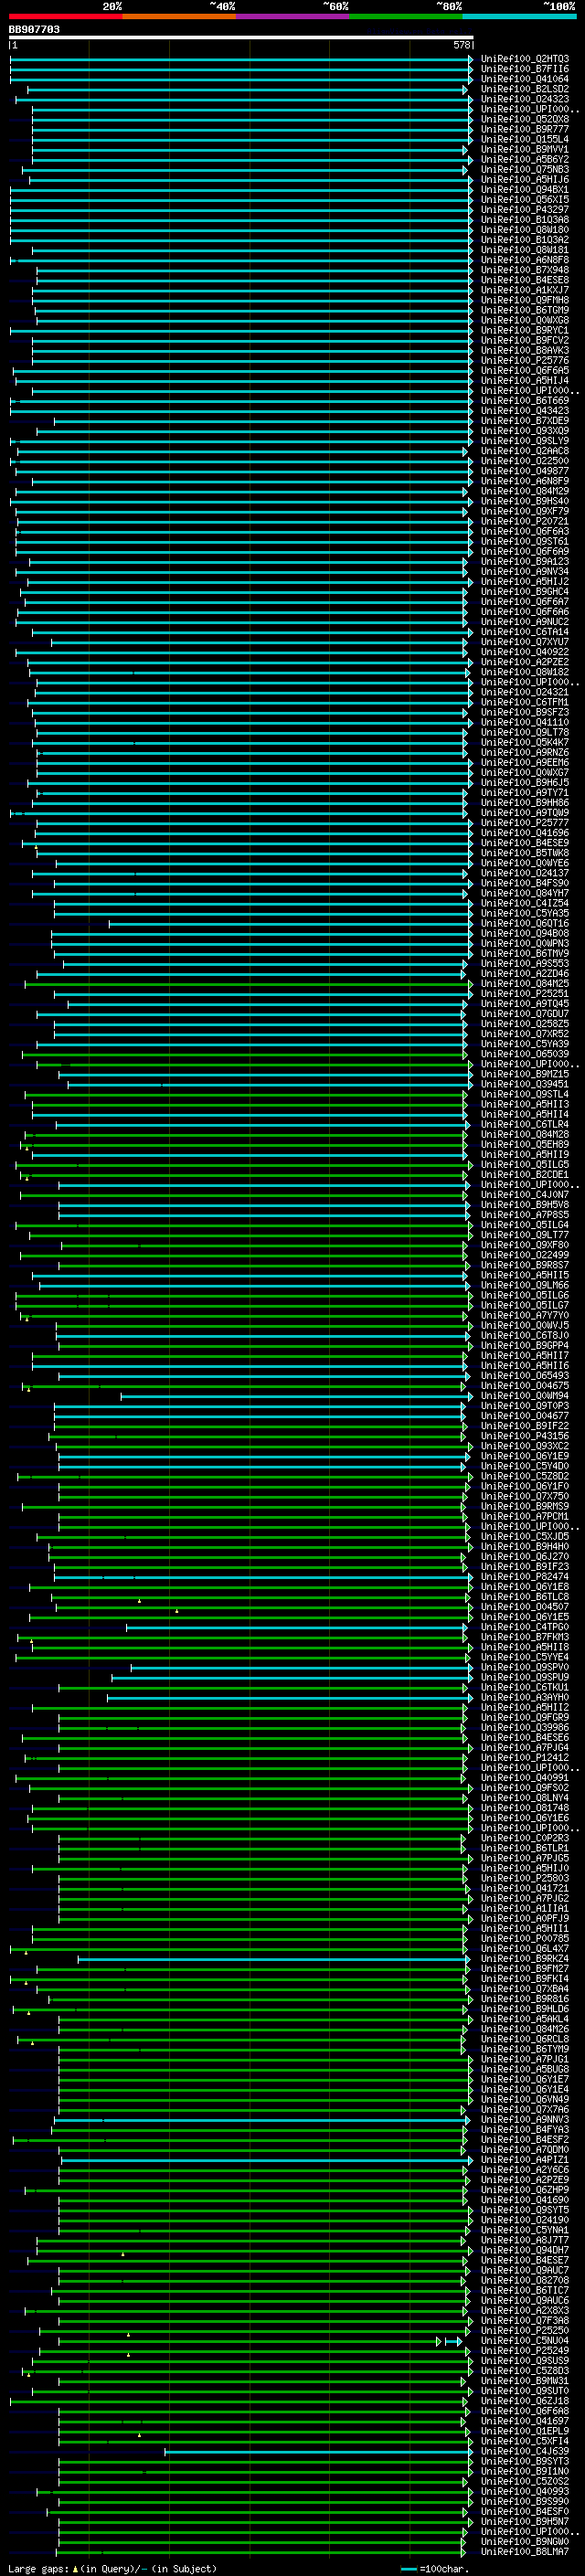The image size is (585, 2576).
Task: Select the UniRef100_Q0WXG8 label
Action: click(525, 320)
